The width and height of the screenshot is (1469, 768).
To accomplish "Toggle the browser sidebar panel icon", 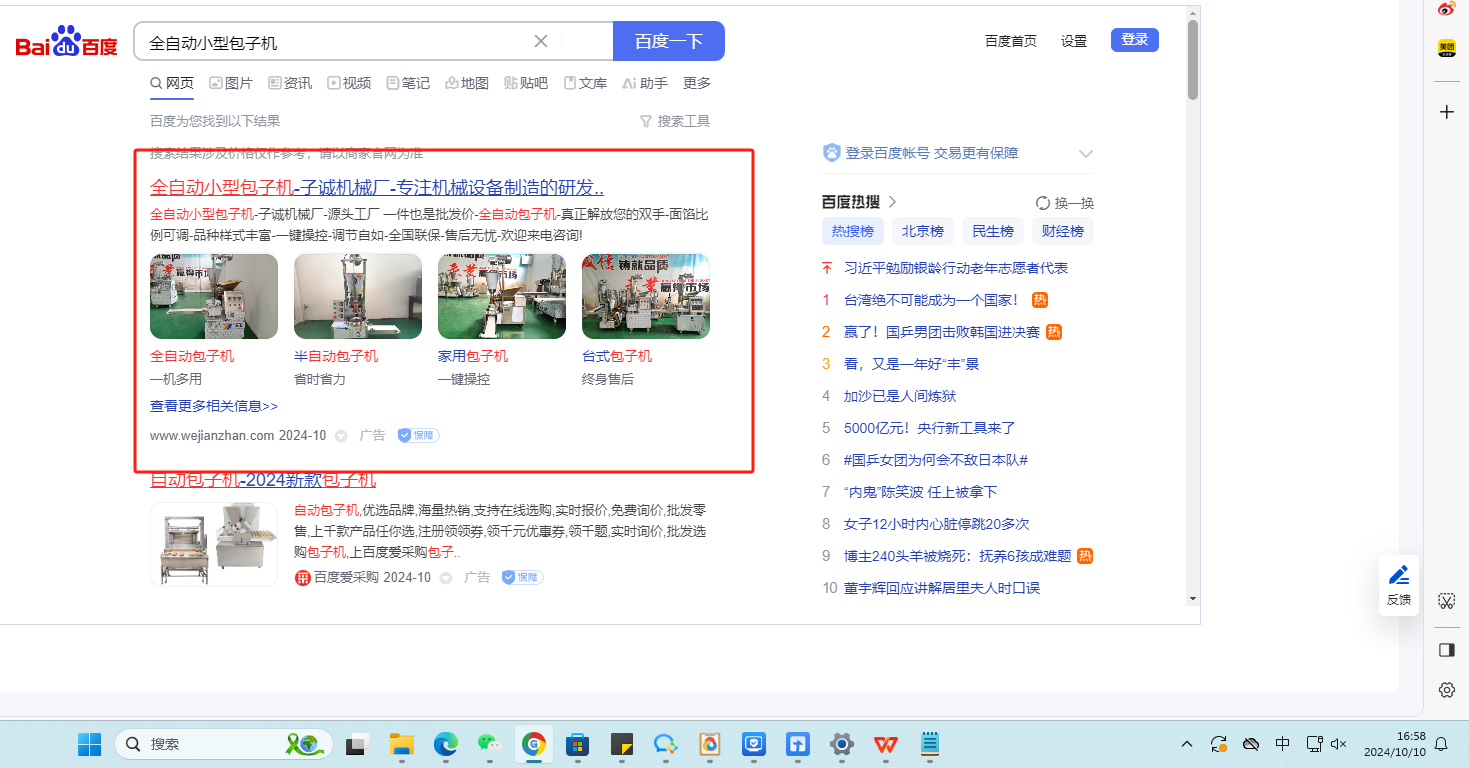I will [x=1446, y=650].
